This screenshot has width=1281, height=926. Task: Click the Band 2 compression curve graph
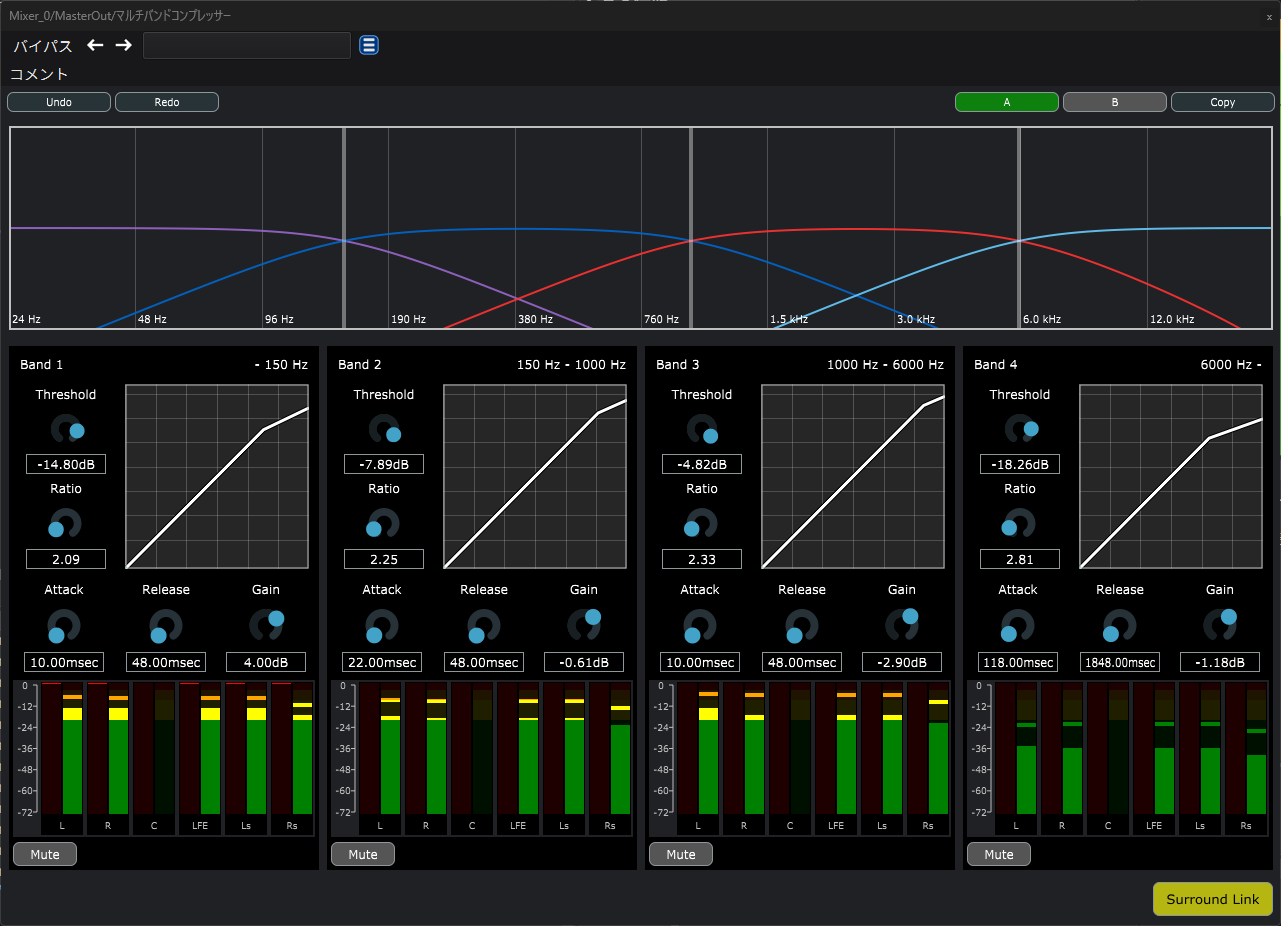click(535, 477)
